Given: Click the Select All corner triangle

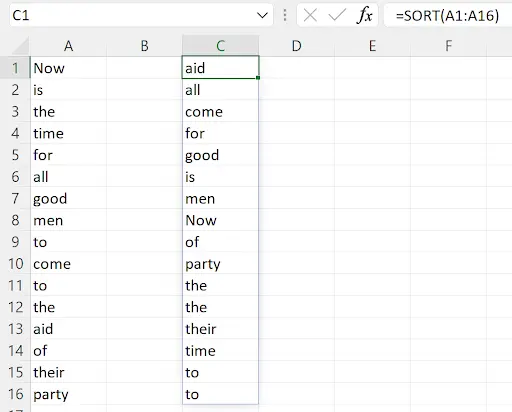Looking at the screenshot, I should click(20, 46).
